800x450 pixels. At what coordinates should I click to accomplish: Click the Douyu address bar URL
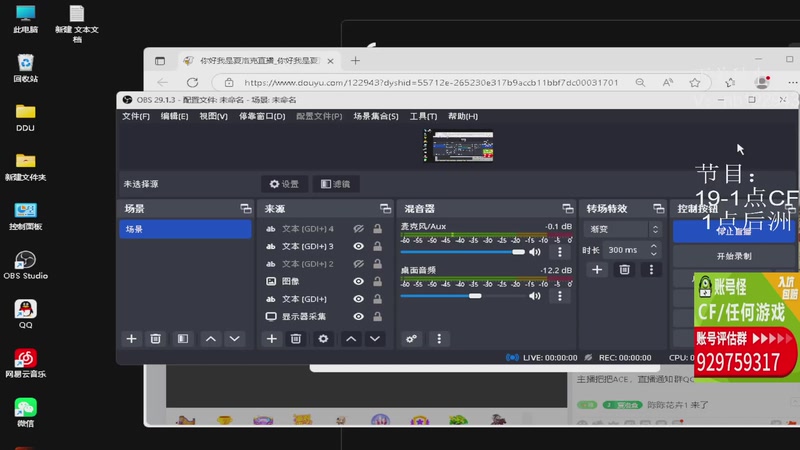pos(431,83)
